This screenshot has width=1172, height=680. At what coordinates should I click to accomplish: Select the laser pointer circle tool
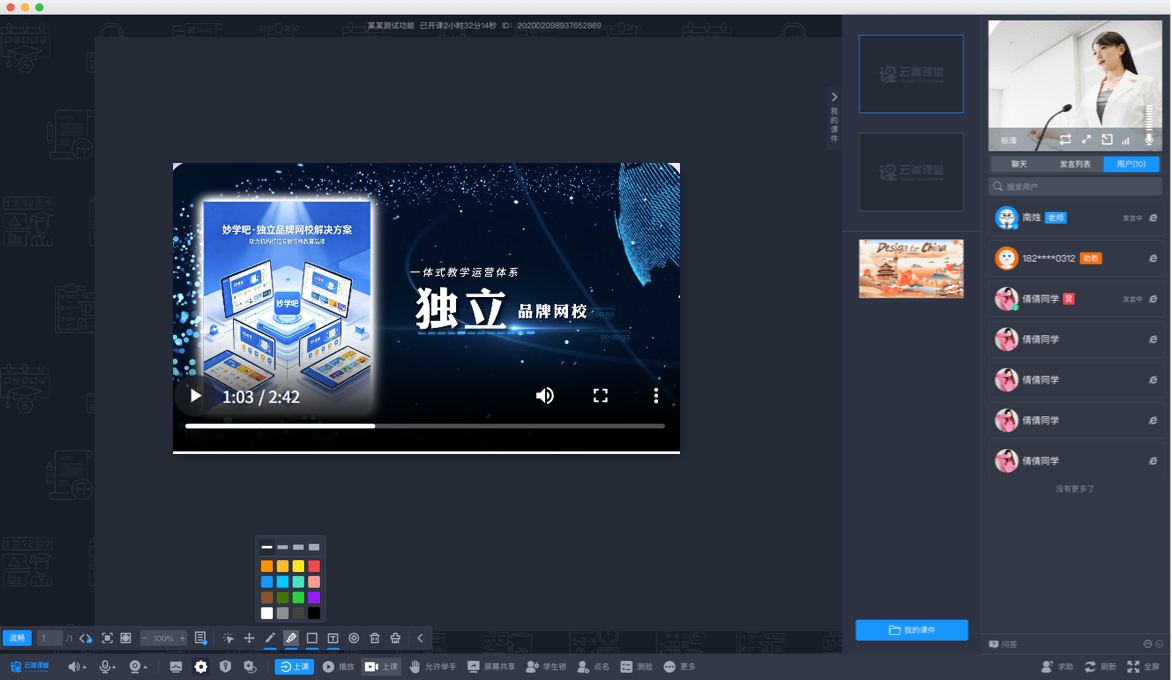(354, 638)
